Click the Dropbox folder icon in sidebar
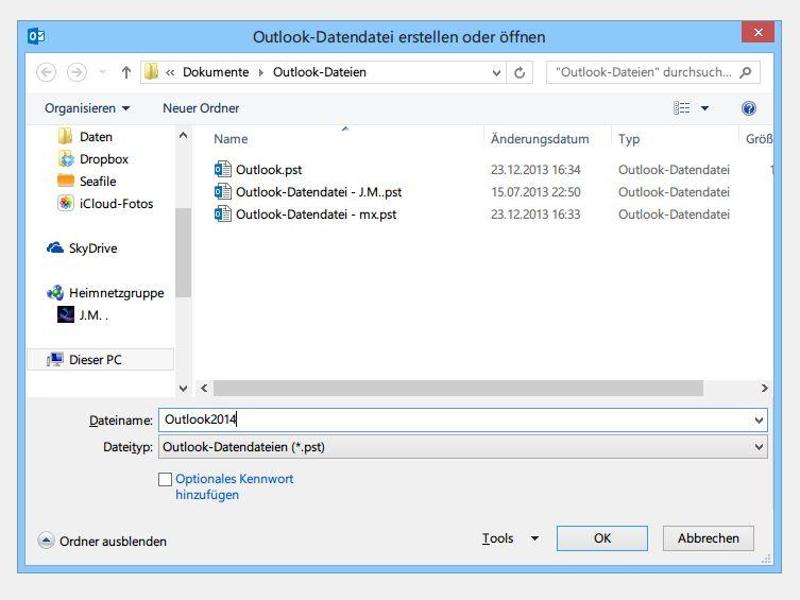 [x=66, y=159]
